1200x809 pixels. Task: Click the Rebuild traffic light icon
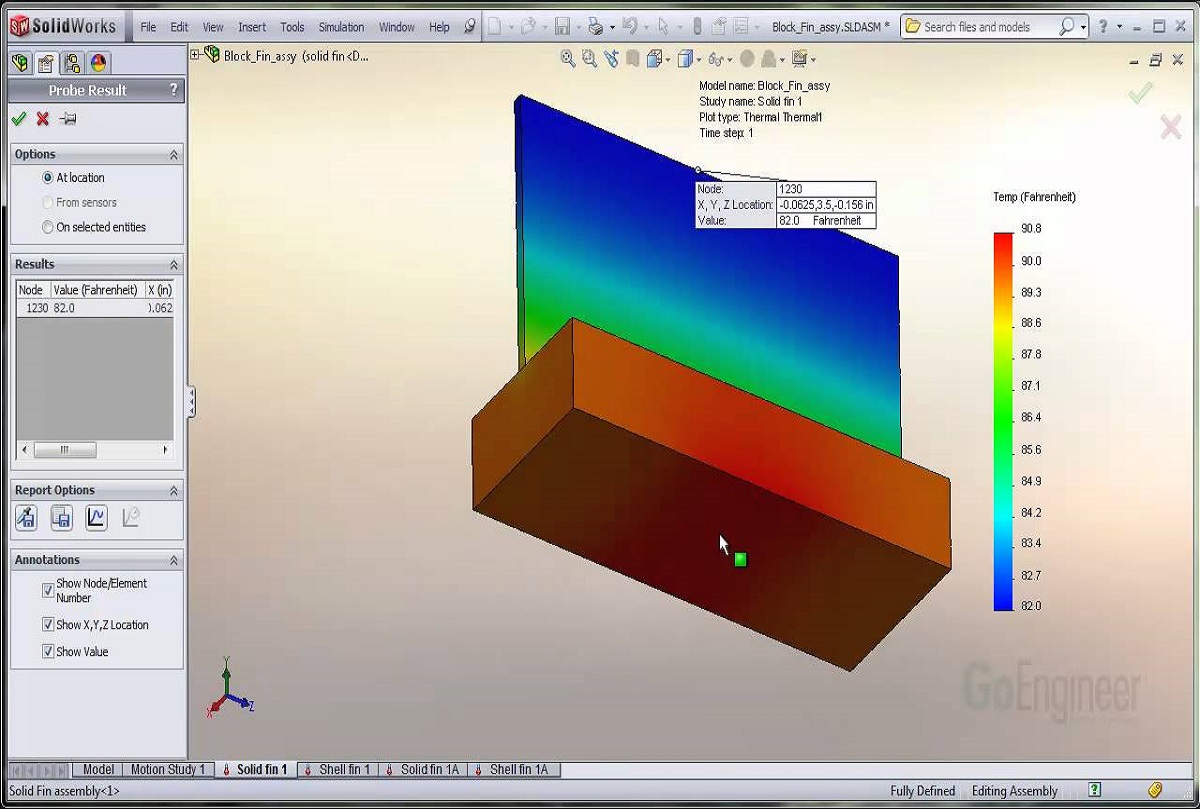698,27
